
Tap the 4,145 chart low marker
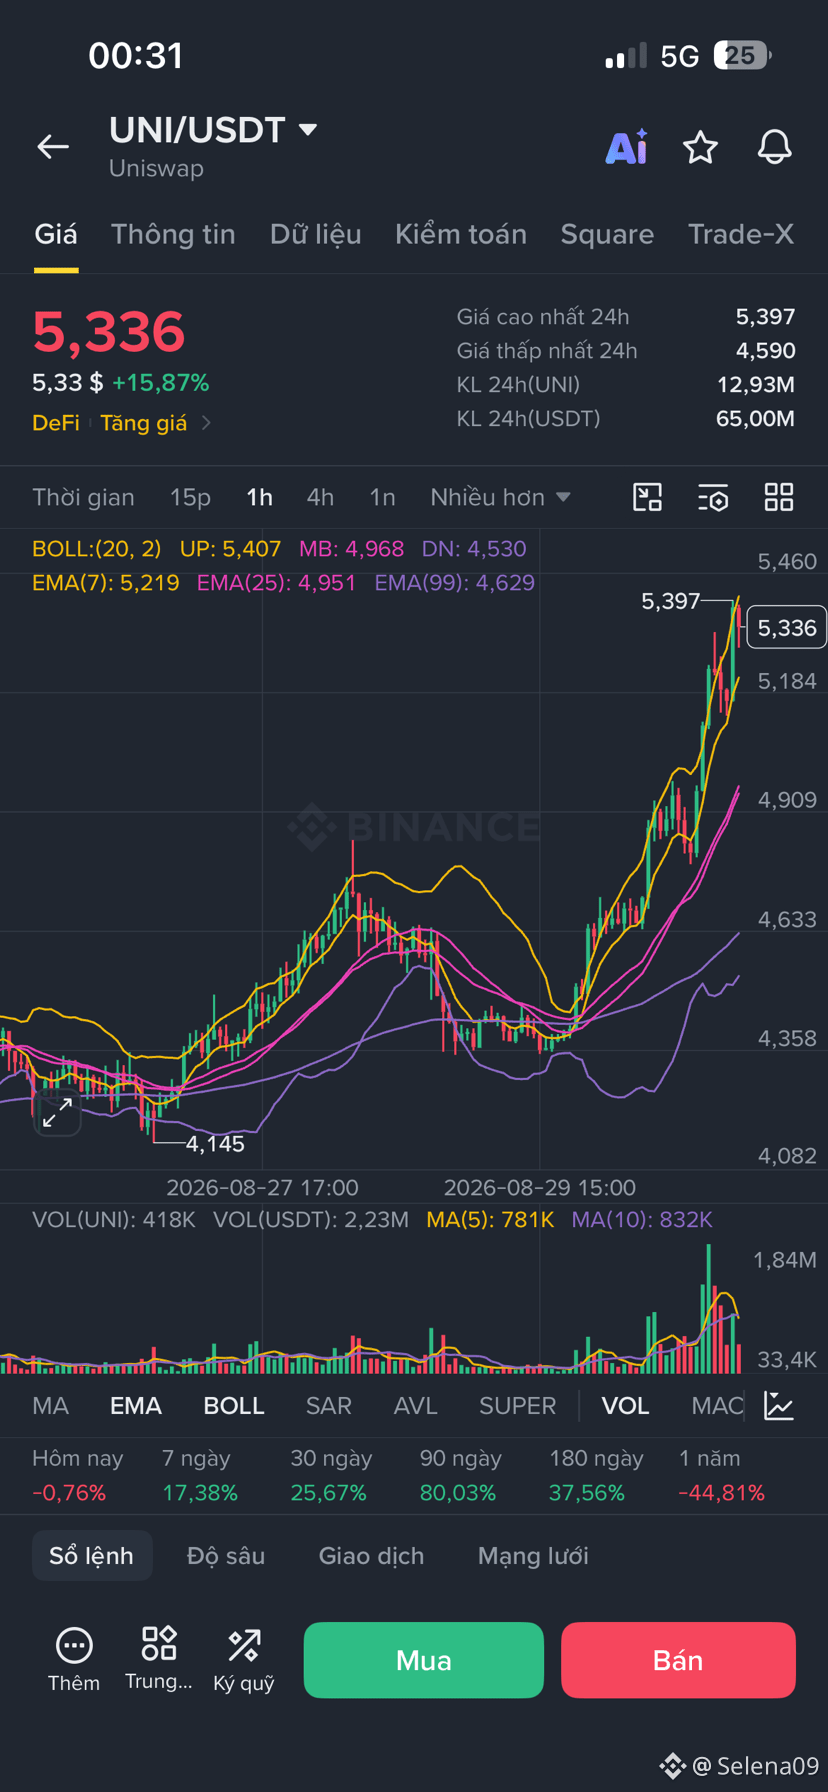pos(215,1144)
